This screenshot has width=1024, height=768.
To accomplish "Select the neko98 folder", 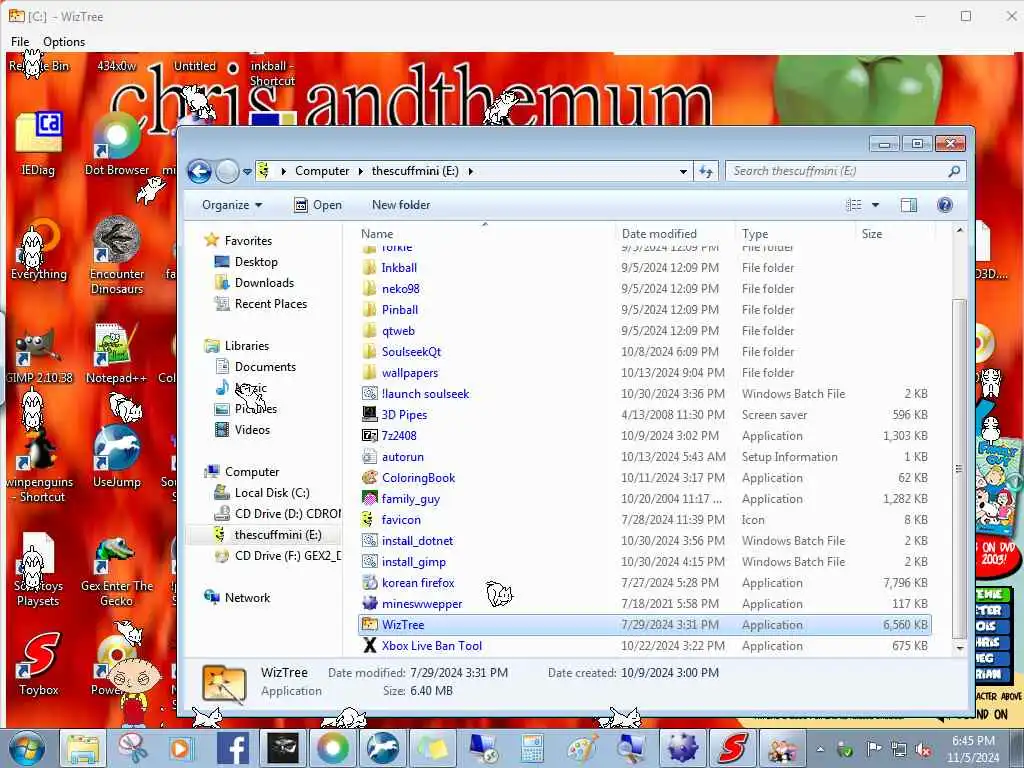I will [x=400, y=289].
